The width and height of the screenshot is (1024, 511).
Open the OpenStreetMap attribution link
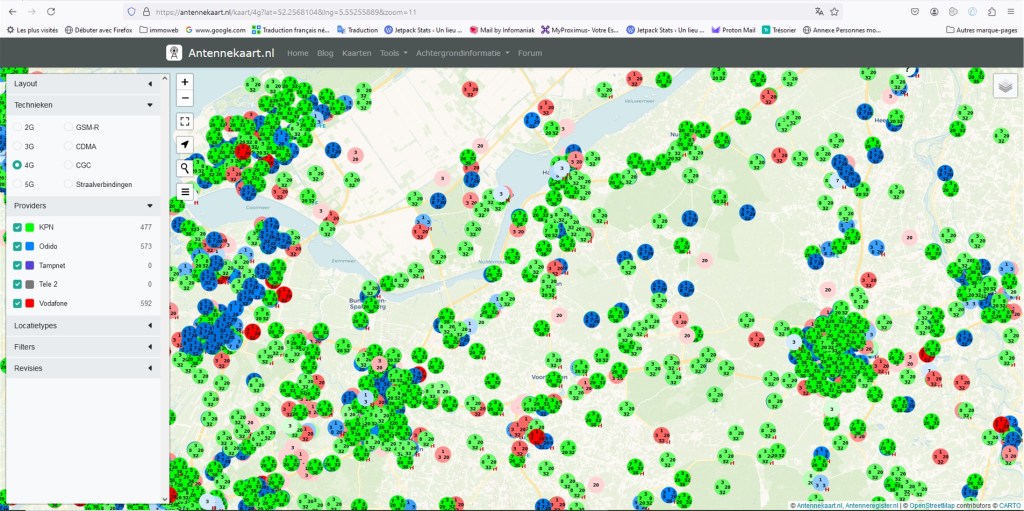pos(931,505)
